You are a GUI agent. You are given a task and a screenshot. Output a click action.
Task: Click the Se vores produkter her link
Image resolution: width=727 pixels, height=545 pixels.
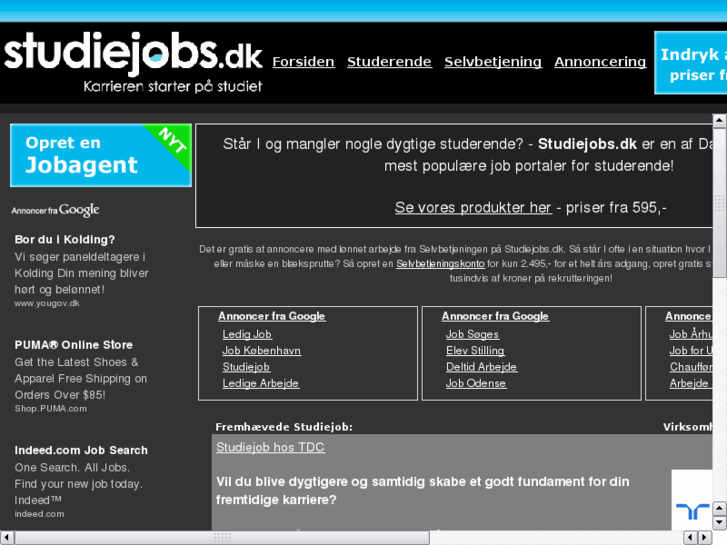tap(473, 207)
